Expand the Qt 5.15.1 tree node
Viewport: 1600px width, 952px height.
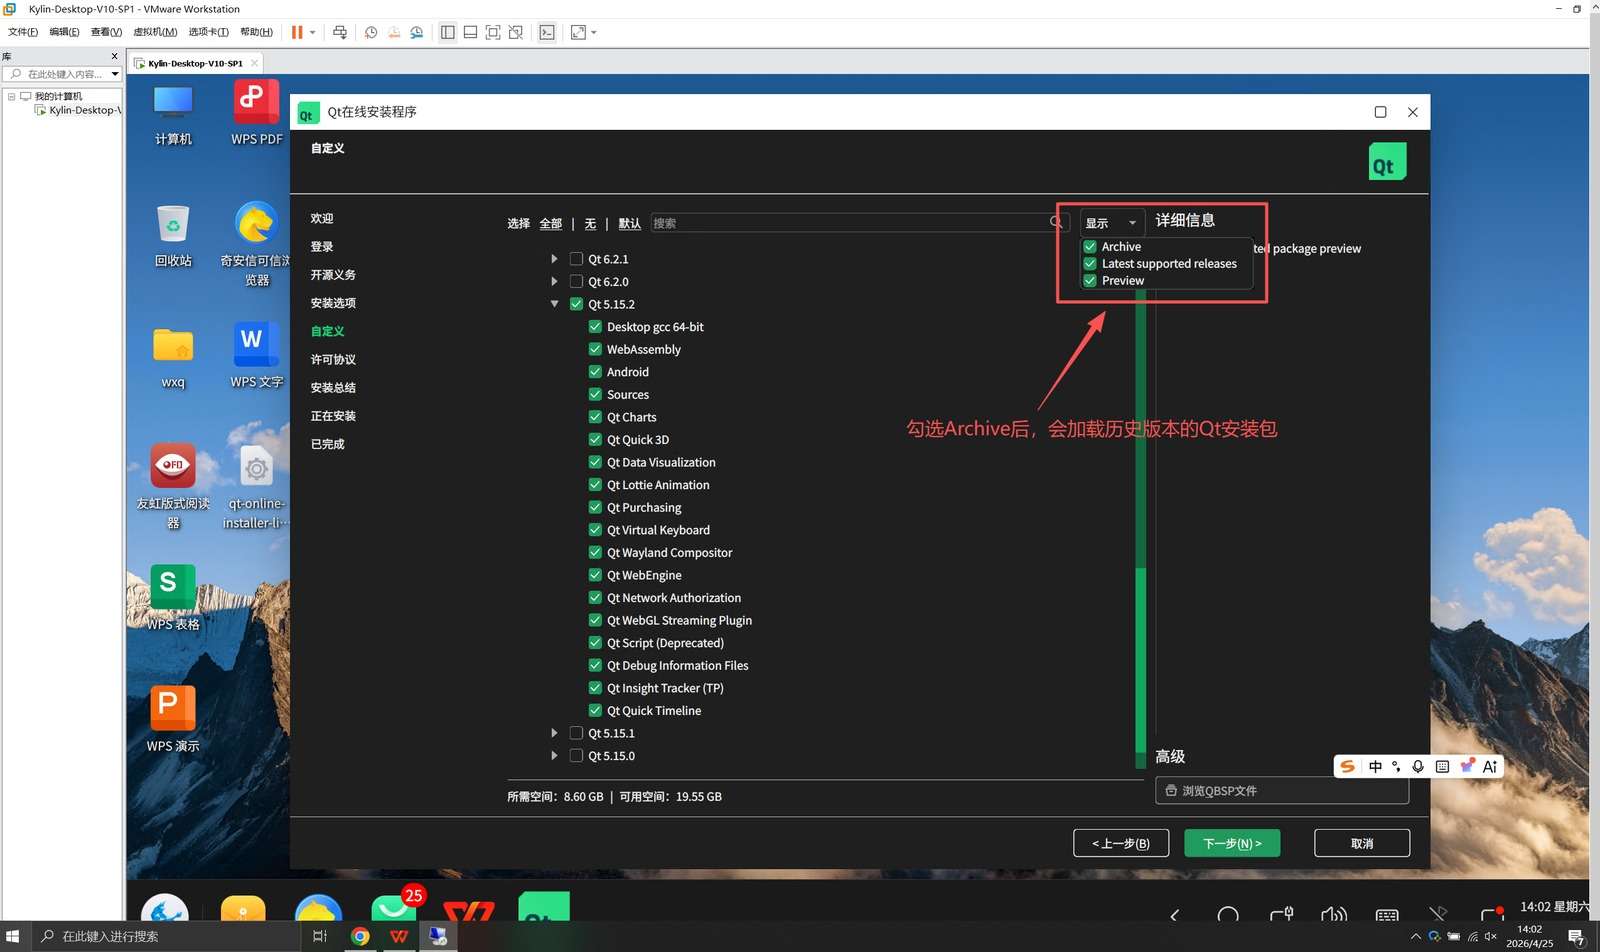[x=554, y=733]
